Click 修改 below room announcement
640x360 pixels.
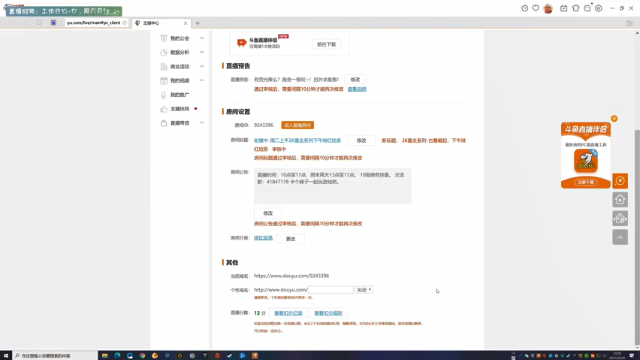pos(268,213)
